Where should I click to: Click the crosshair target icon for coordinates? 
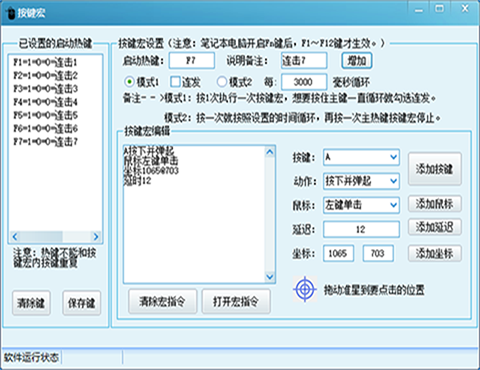305,289
